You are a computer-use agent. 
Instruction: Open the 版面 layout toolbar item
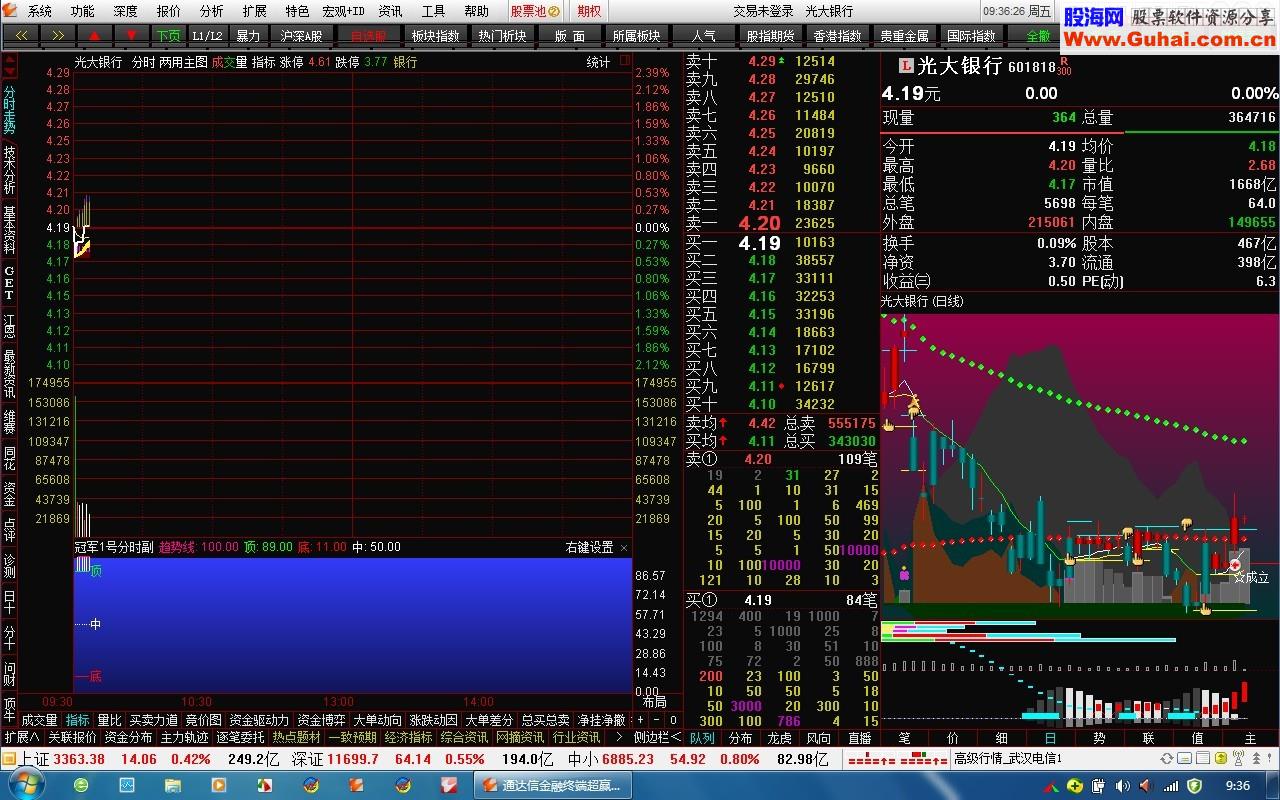click(x=570, y=35)
